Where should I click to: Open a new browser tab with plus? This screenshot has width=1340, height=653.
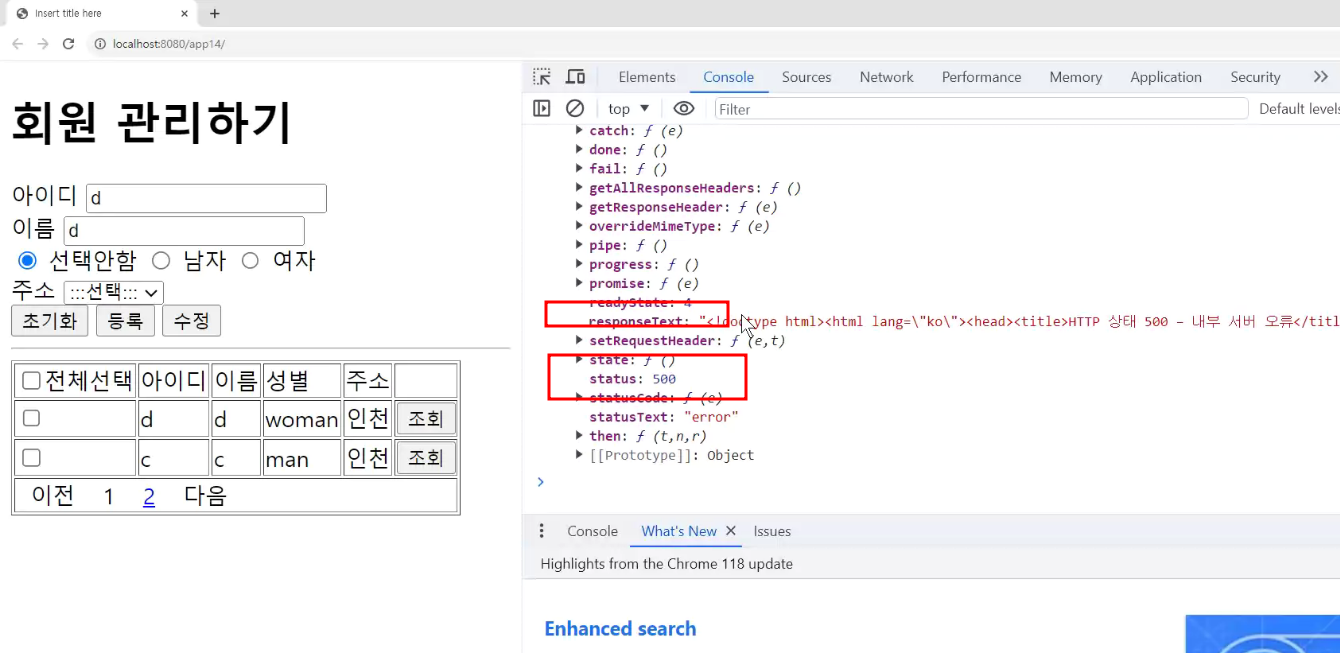[214, 14]
